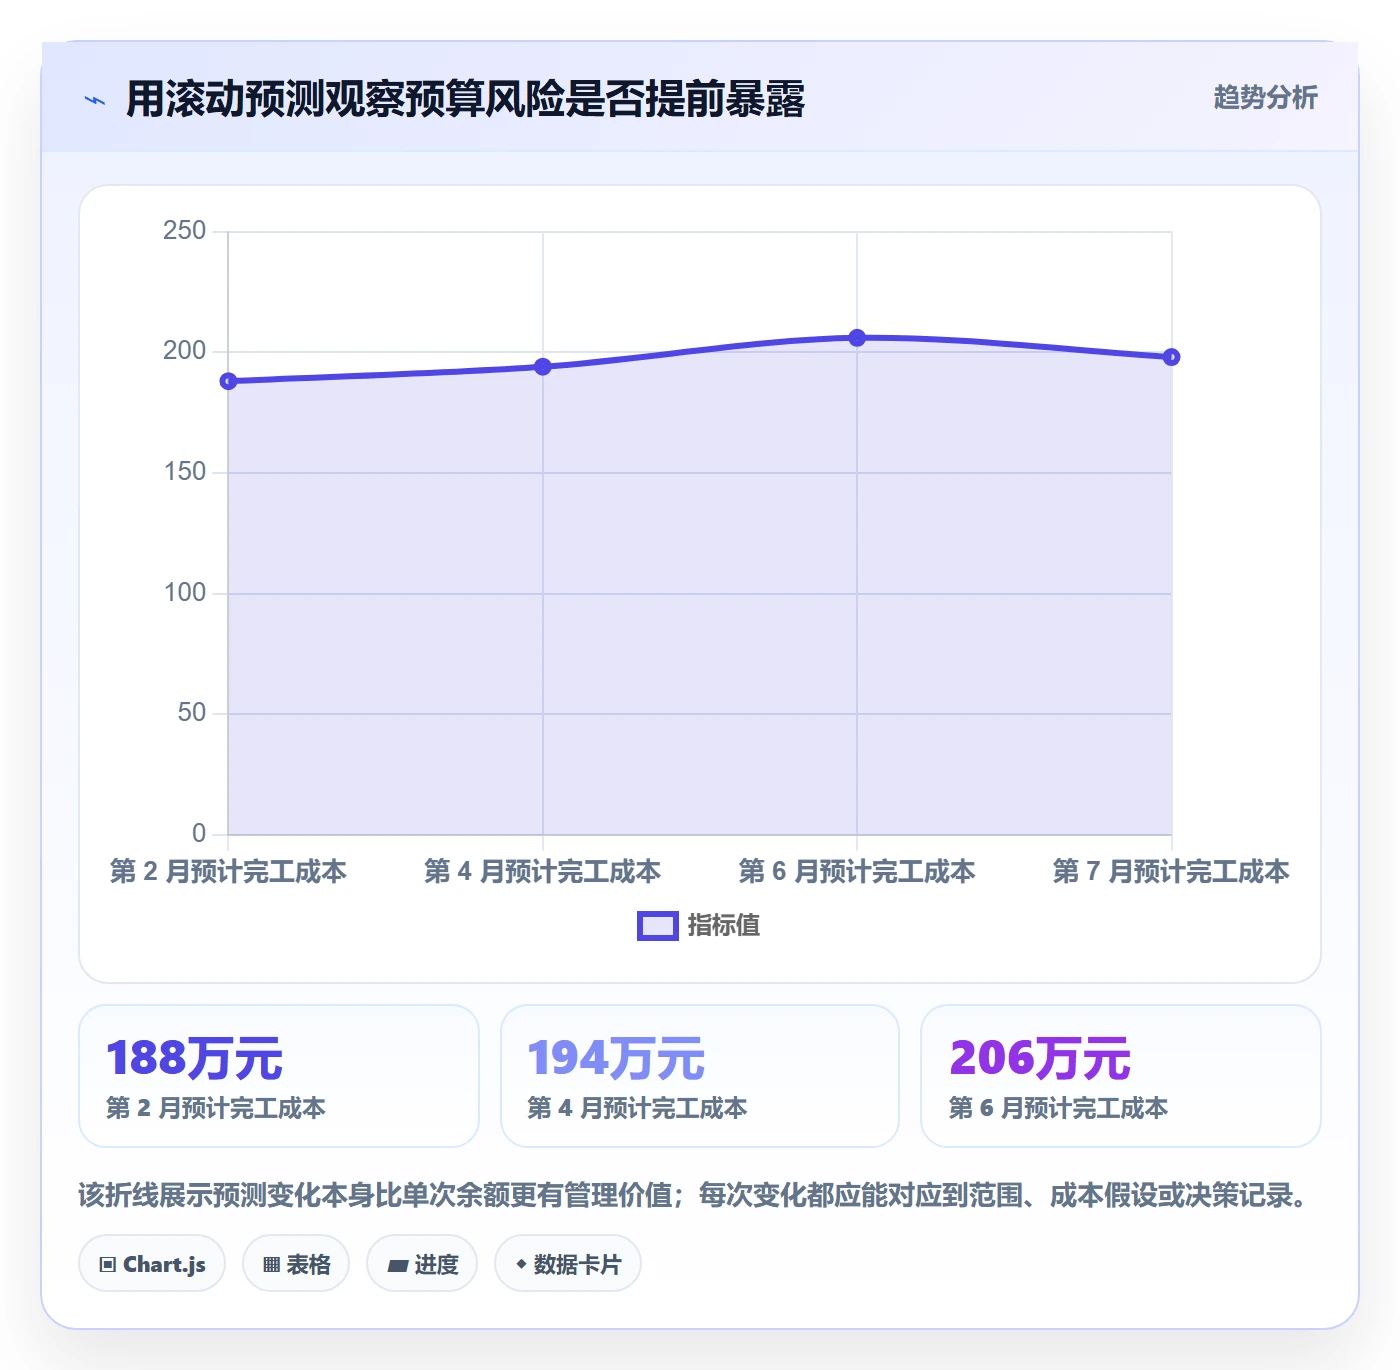Viewport: 1400px width, 1370px height.
Task: Click the Chart.js tag chip
Action: coord(152,1264)
